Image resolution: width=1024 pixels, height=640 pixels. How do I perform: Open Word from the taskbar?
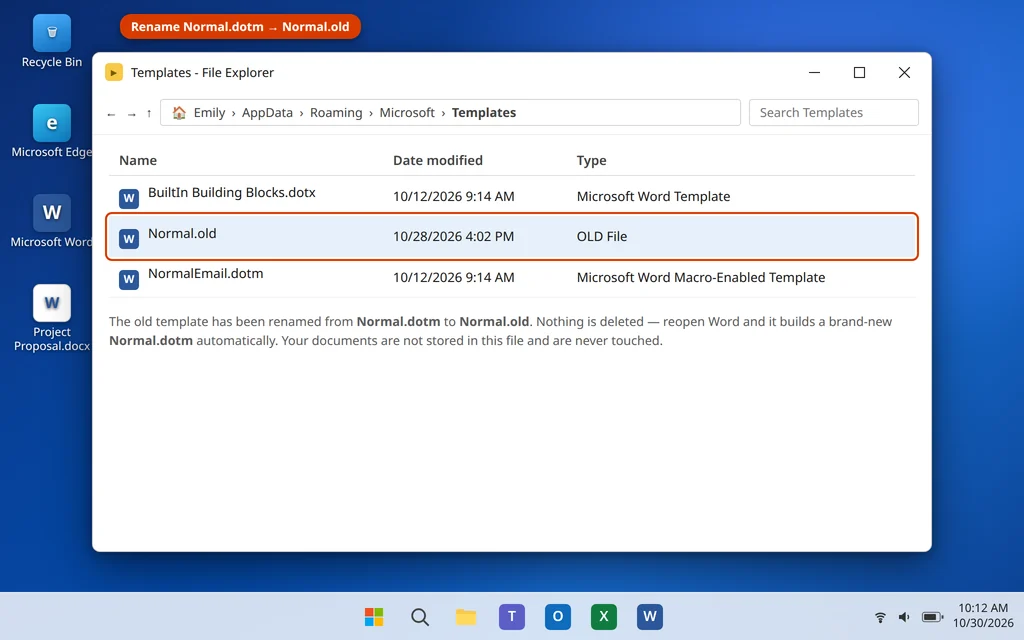[650, 616]
